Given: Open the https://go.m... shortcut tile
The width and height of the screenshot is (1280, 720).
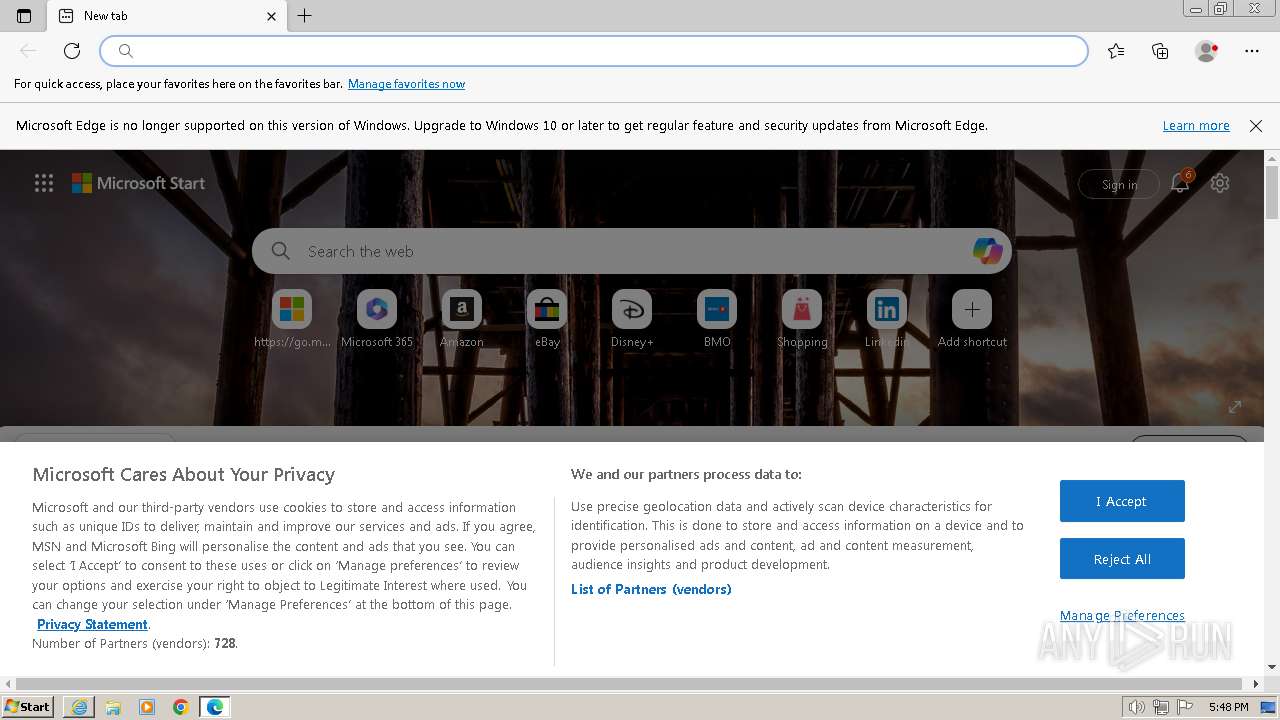Looking at the screenshot, I should (x=292, y=319).
